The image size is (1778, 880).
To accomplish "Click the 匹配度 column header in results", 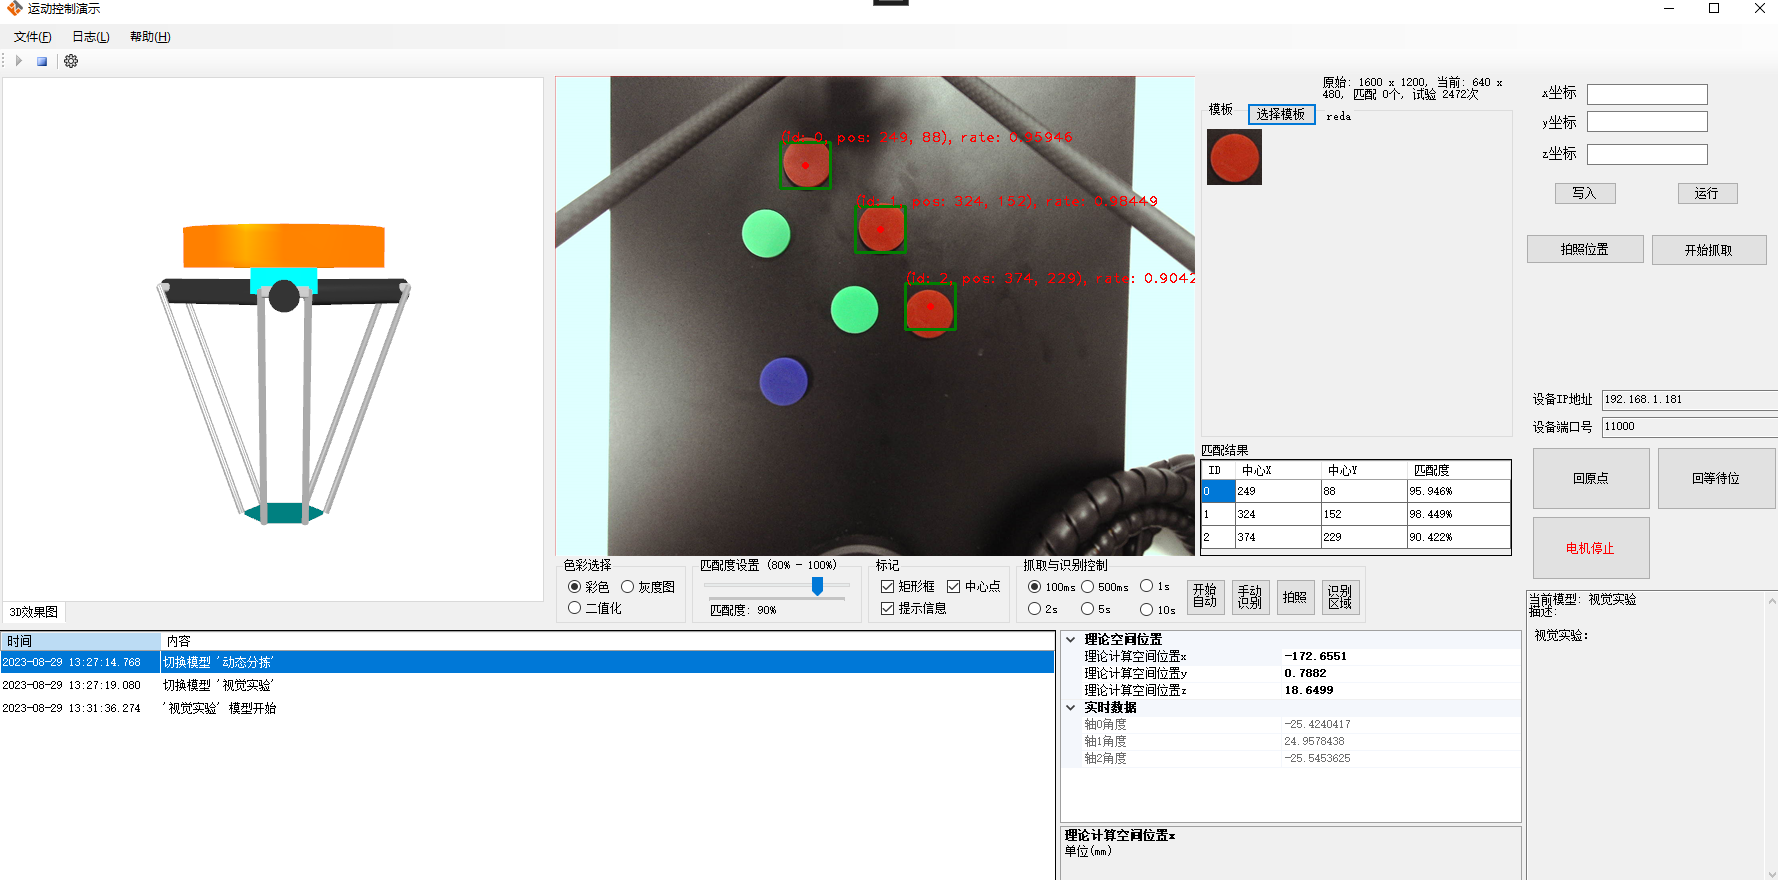I will click(1459, 470).
